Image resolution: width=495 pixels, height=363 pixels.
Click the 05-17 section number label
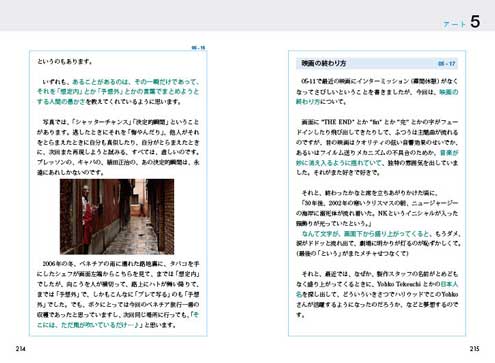[x=446, y=64]
